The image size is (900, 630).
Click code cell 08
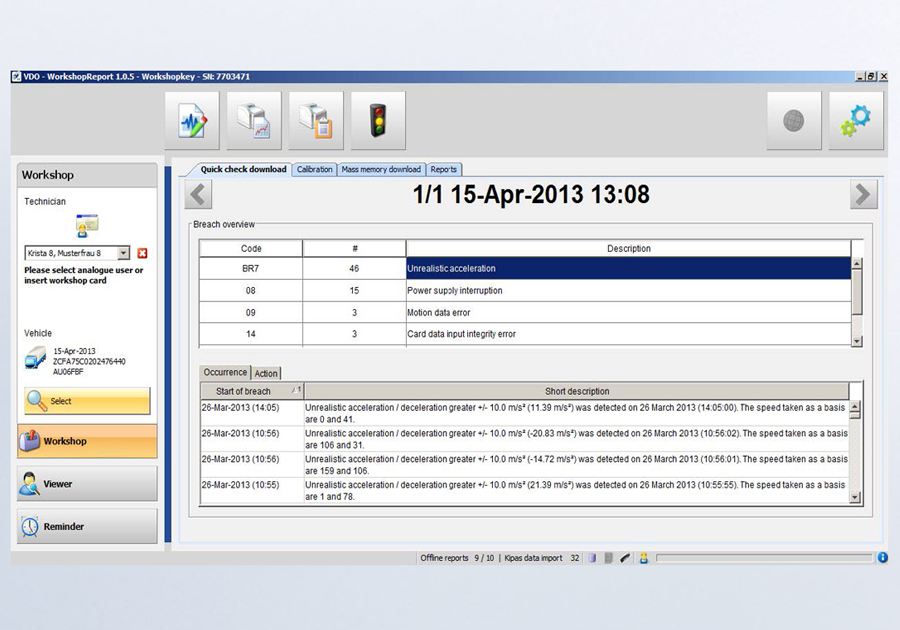[251, 290]
